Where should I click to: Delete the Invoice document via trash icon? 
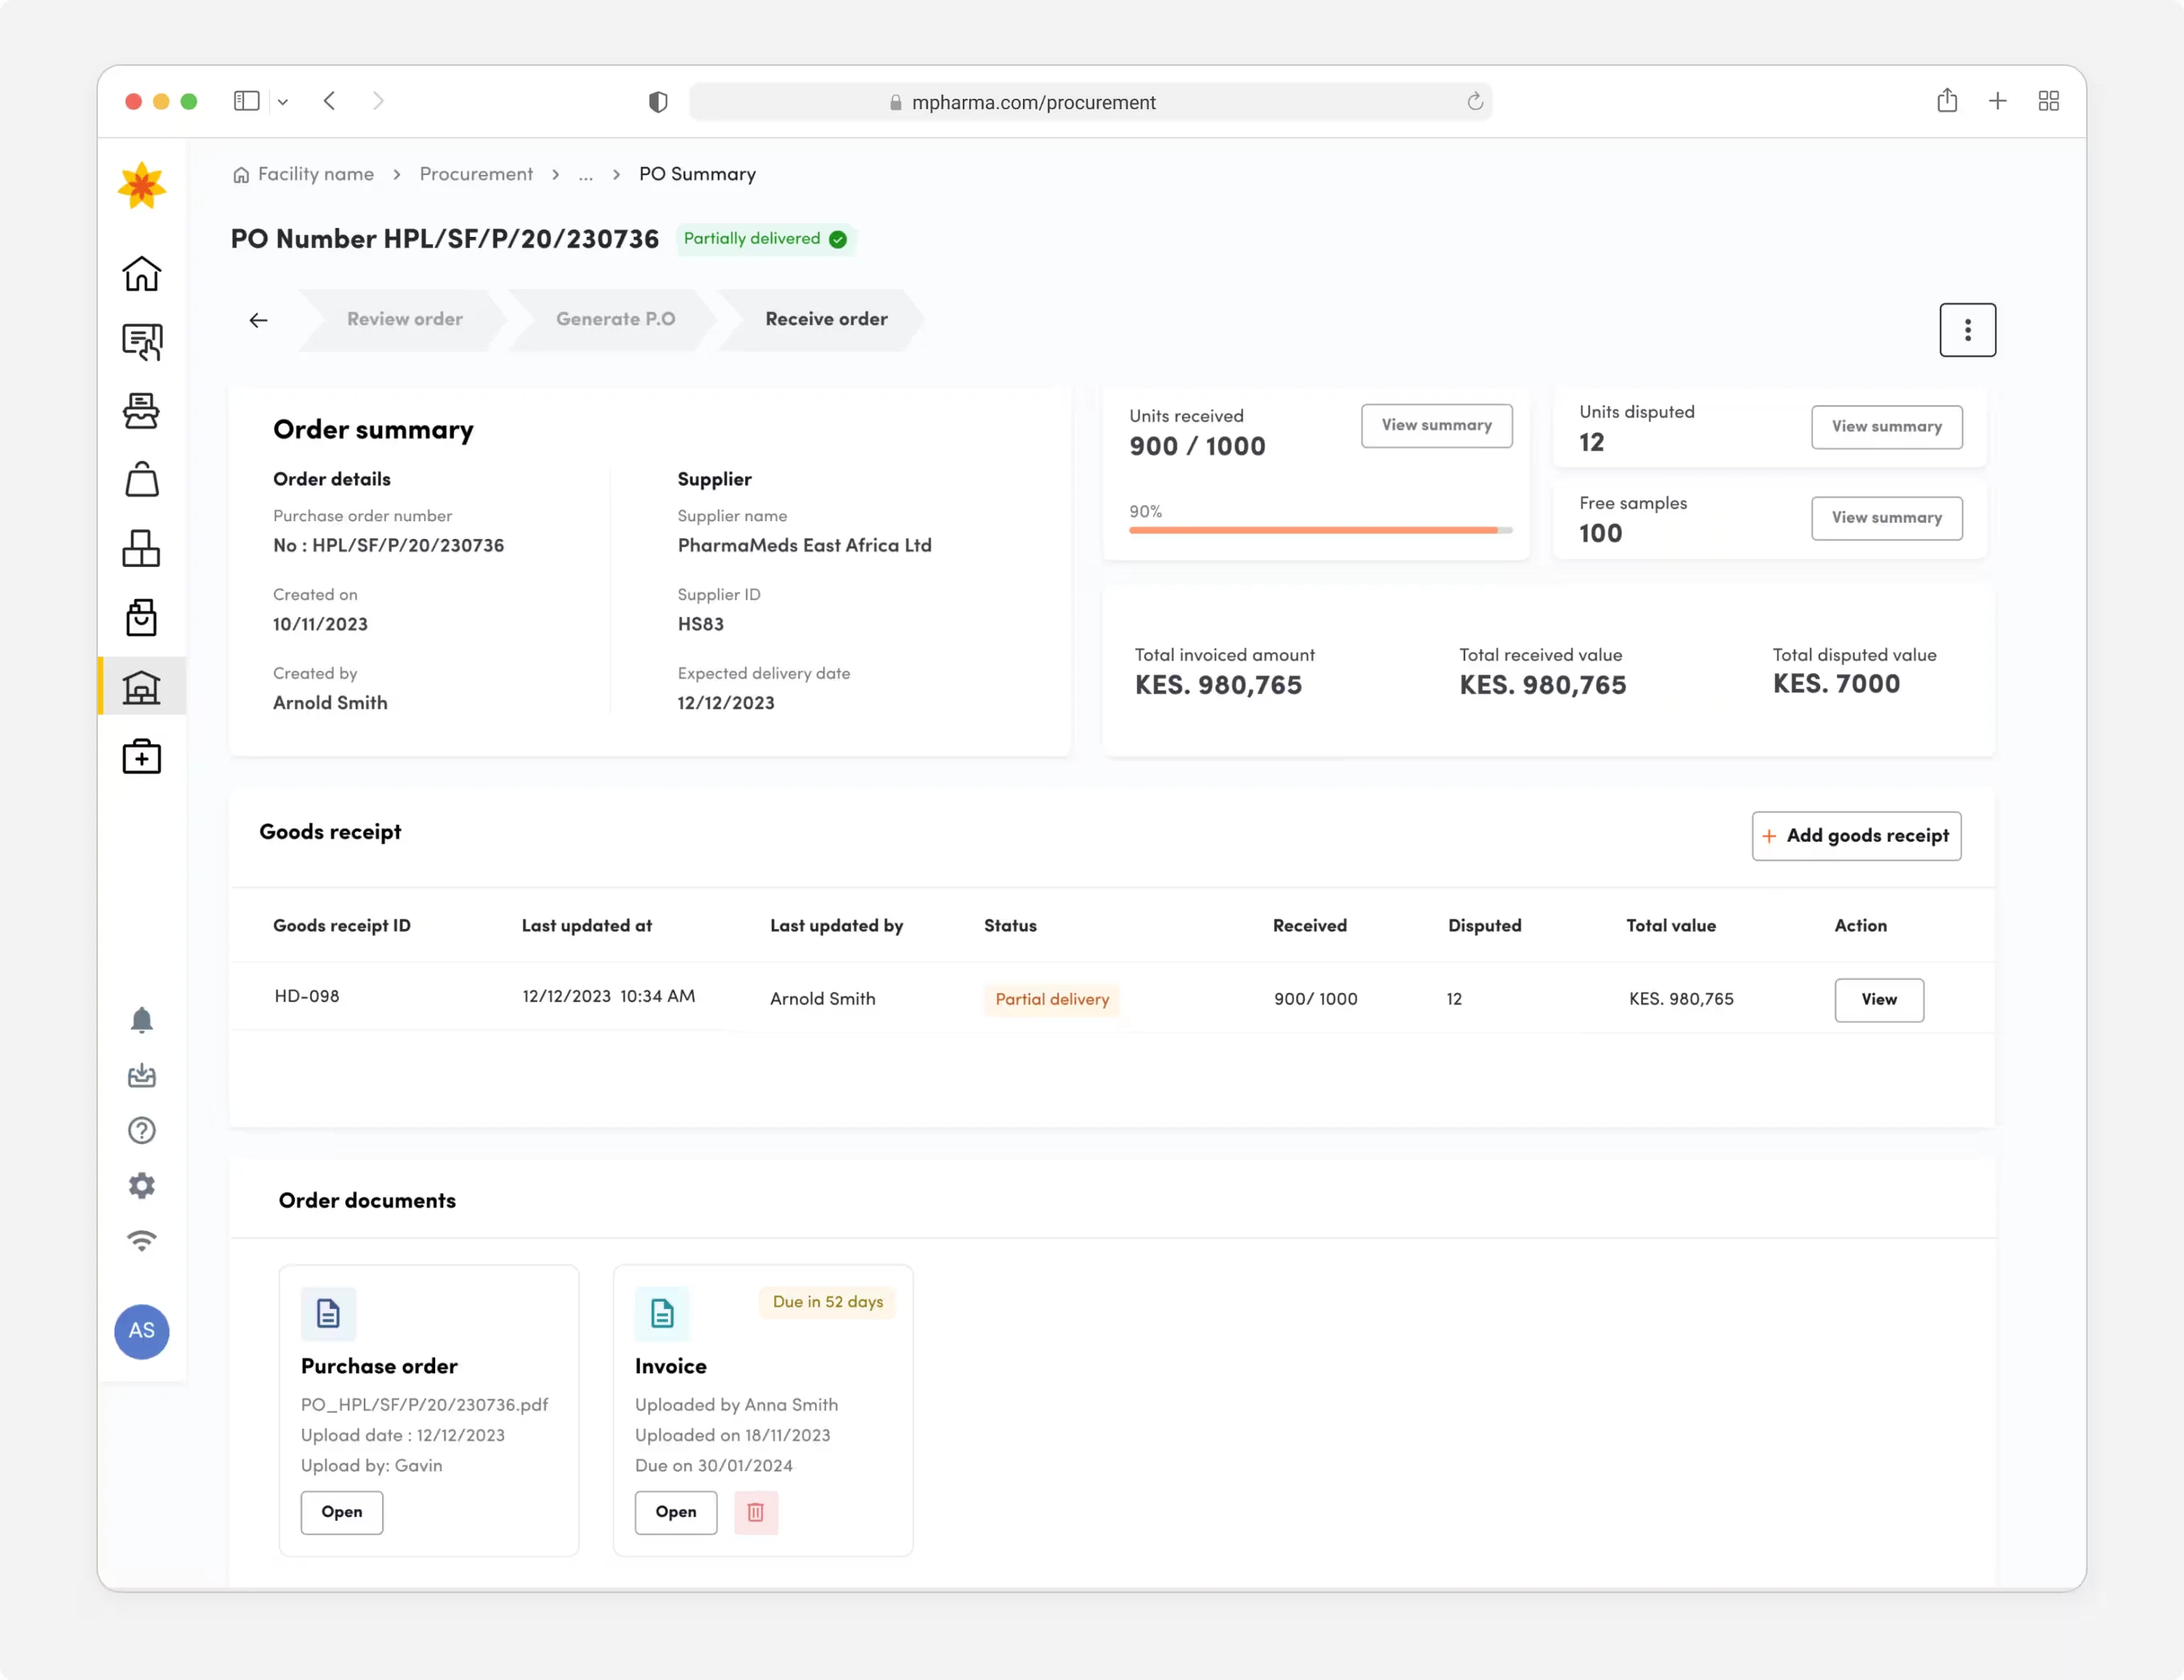(x=756, y=1512)
